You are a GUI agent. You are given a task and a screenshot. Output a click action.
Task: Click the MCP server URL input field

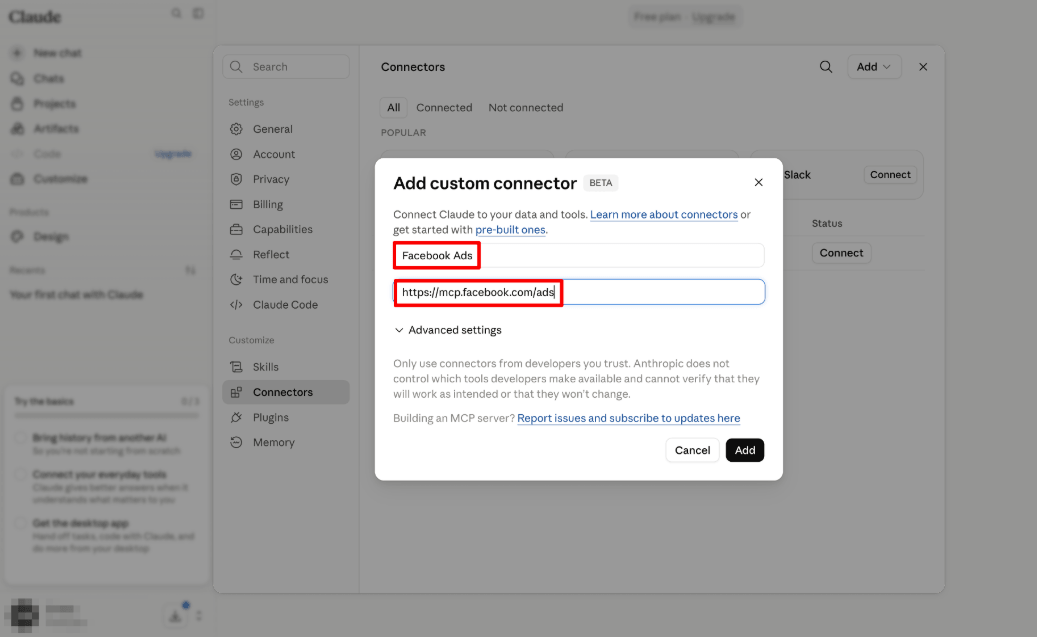[579, 292]
